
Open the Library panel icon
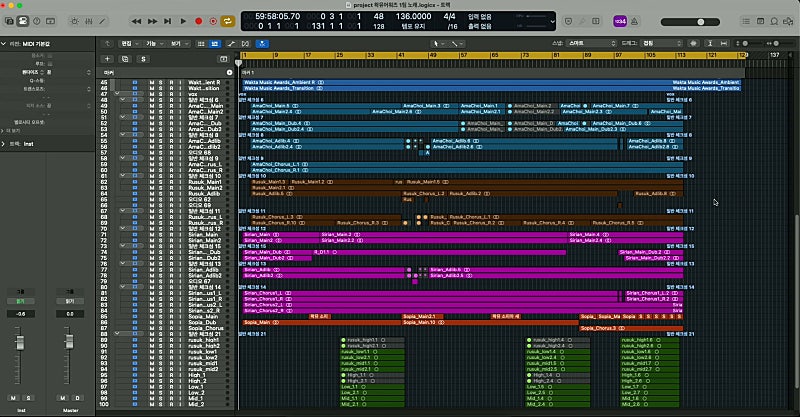11,20
